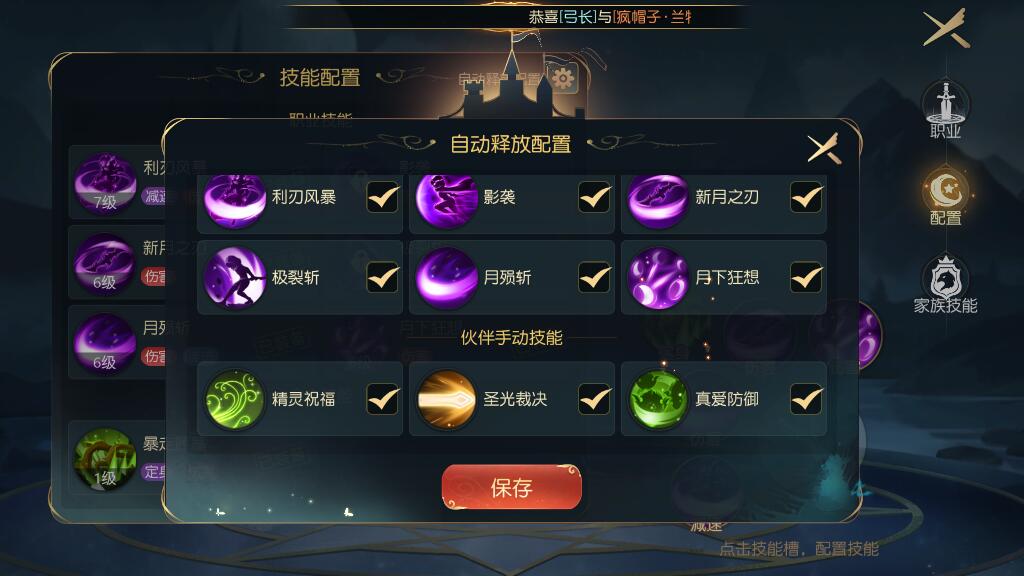Click the 利刃风暴 skill icon in dialog
The height and width of the screenshot is (576, 1024).
tap(234, 200)
